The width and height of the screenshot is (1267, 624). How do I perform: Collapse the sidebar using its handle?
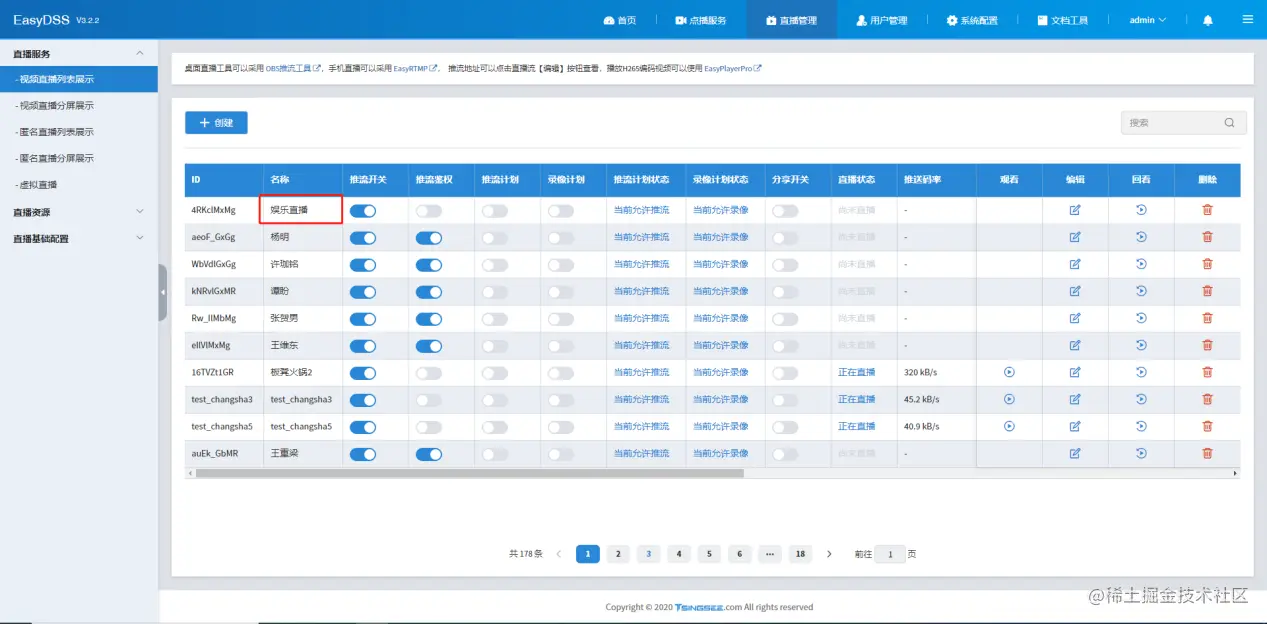(163, 292)
